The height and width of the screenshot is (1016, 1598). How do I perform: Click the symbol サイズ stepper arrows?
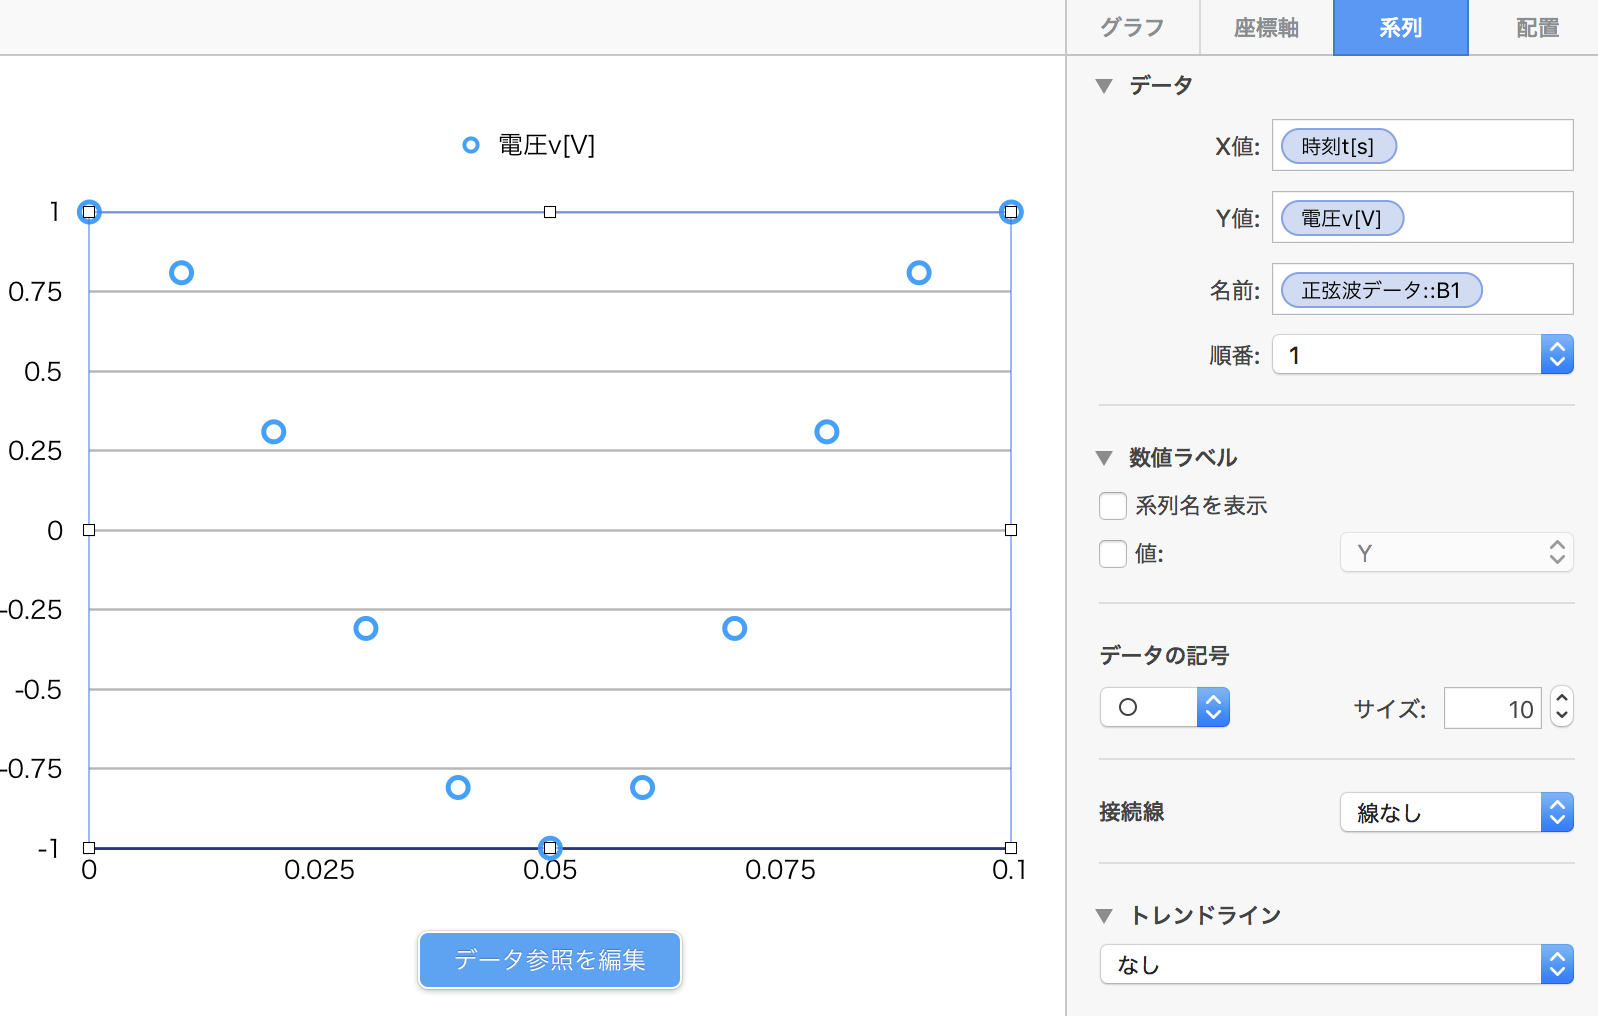click(1562, 708)
